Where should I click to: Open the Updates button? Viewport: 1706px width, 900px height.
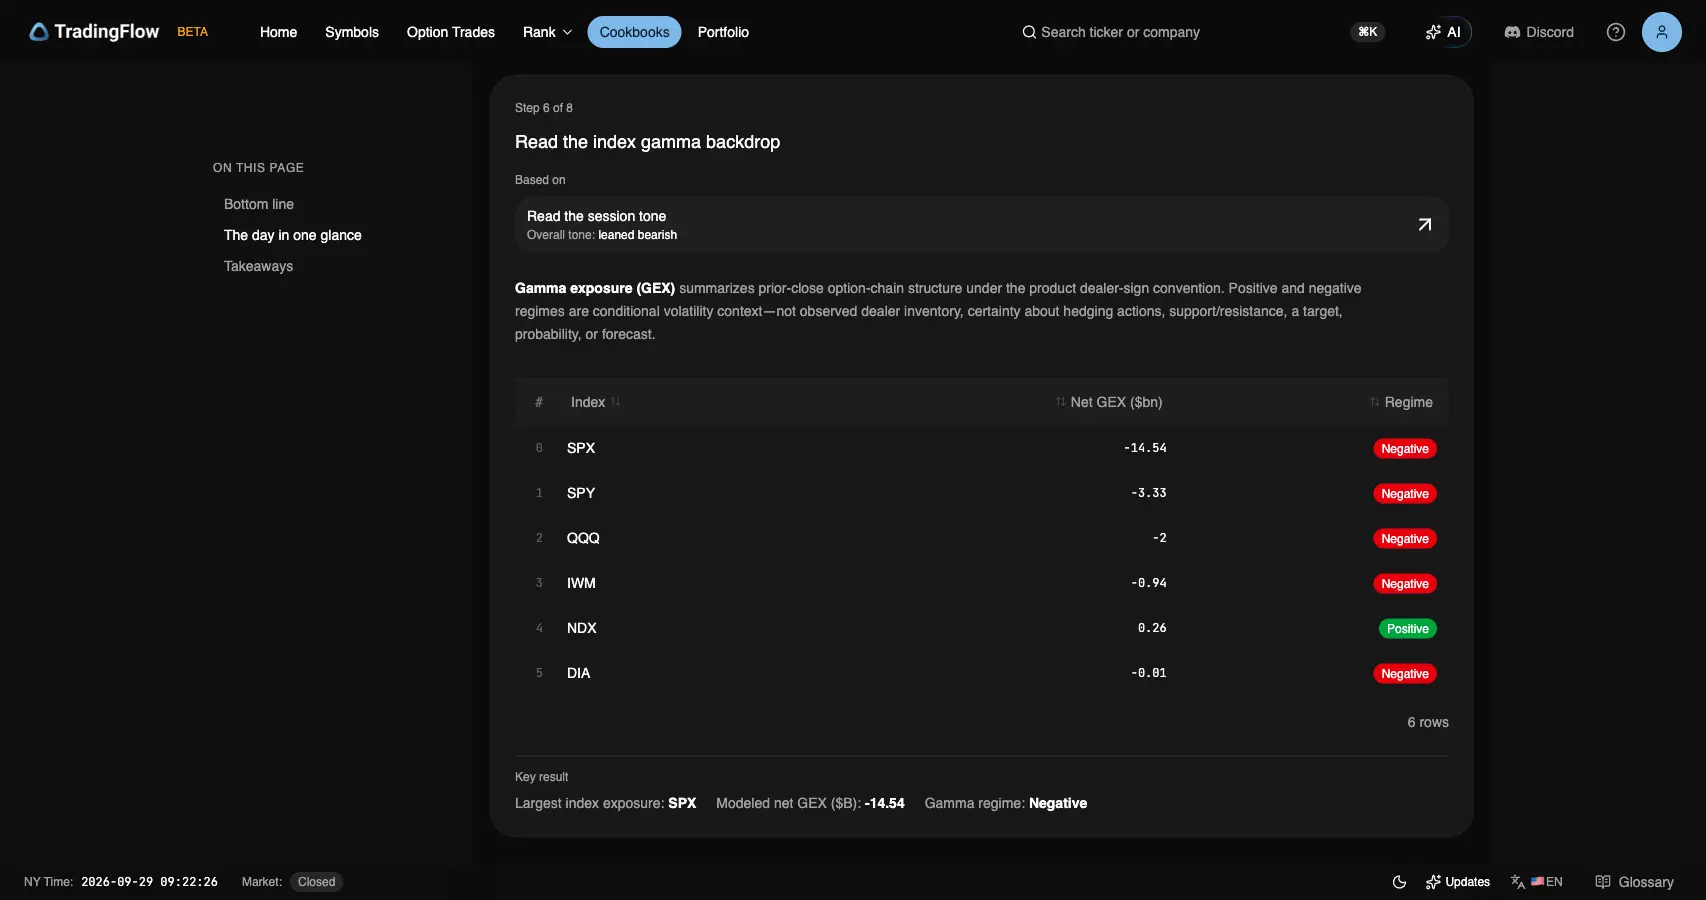(x=1458, y=882)
